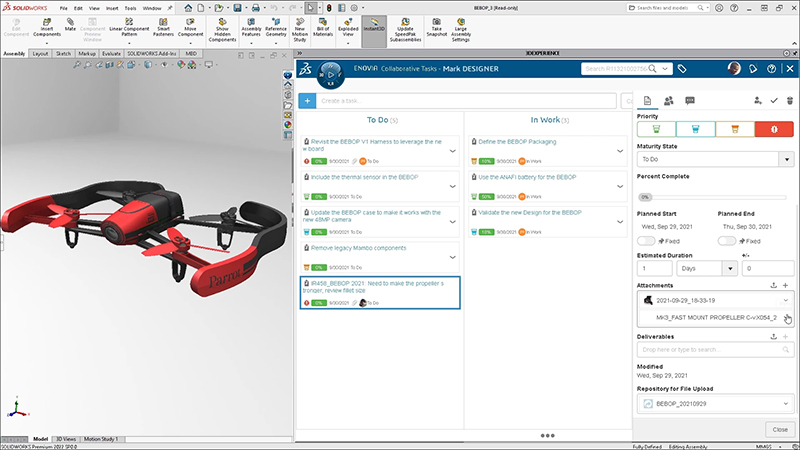Click Mark DESIGNER profile avatar
The height and width of the screenshot is (450, 800).
click(734, 69)
